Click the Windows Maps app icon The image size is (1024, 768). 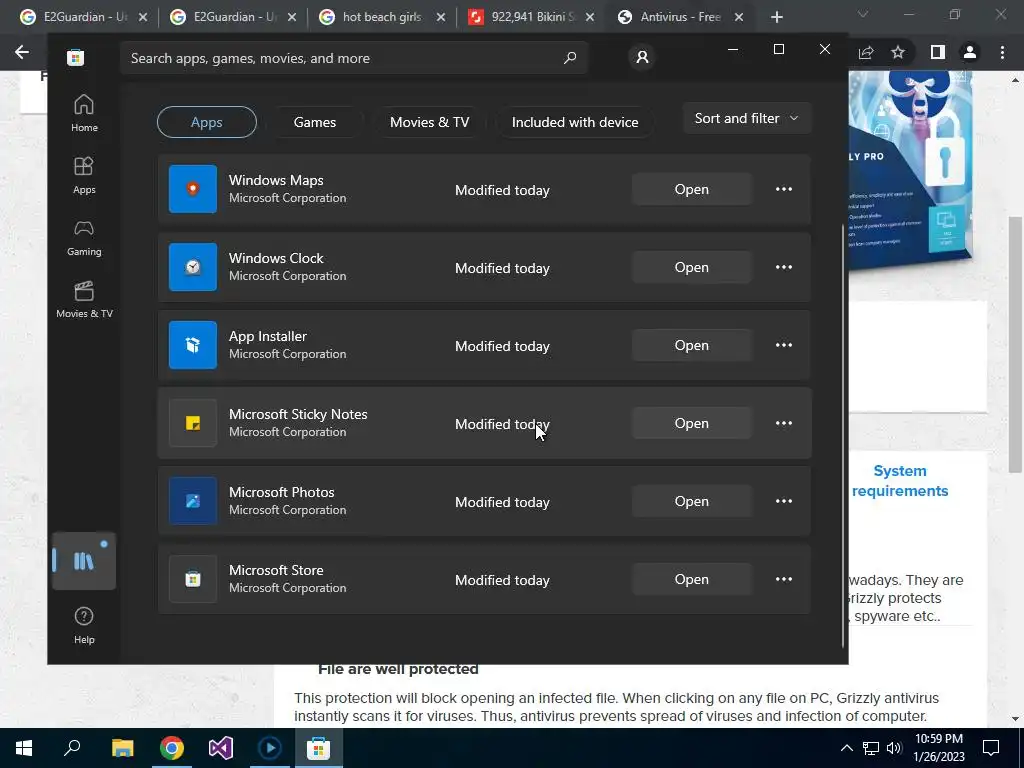[x=193, y=189]
